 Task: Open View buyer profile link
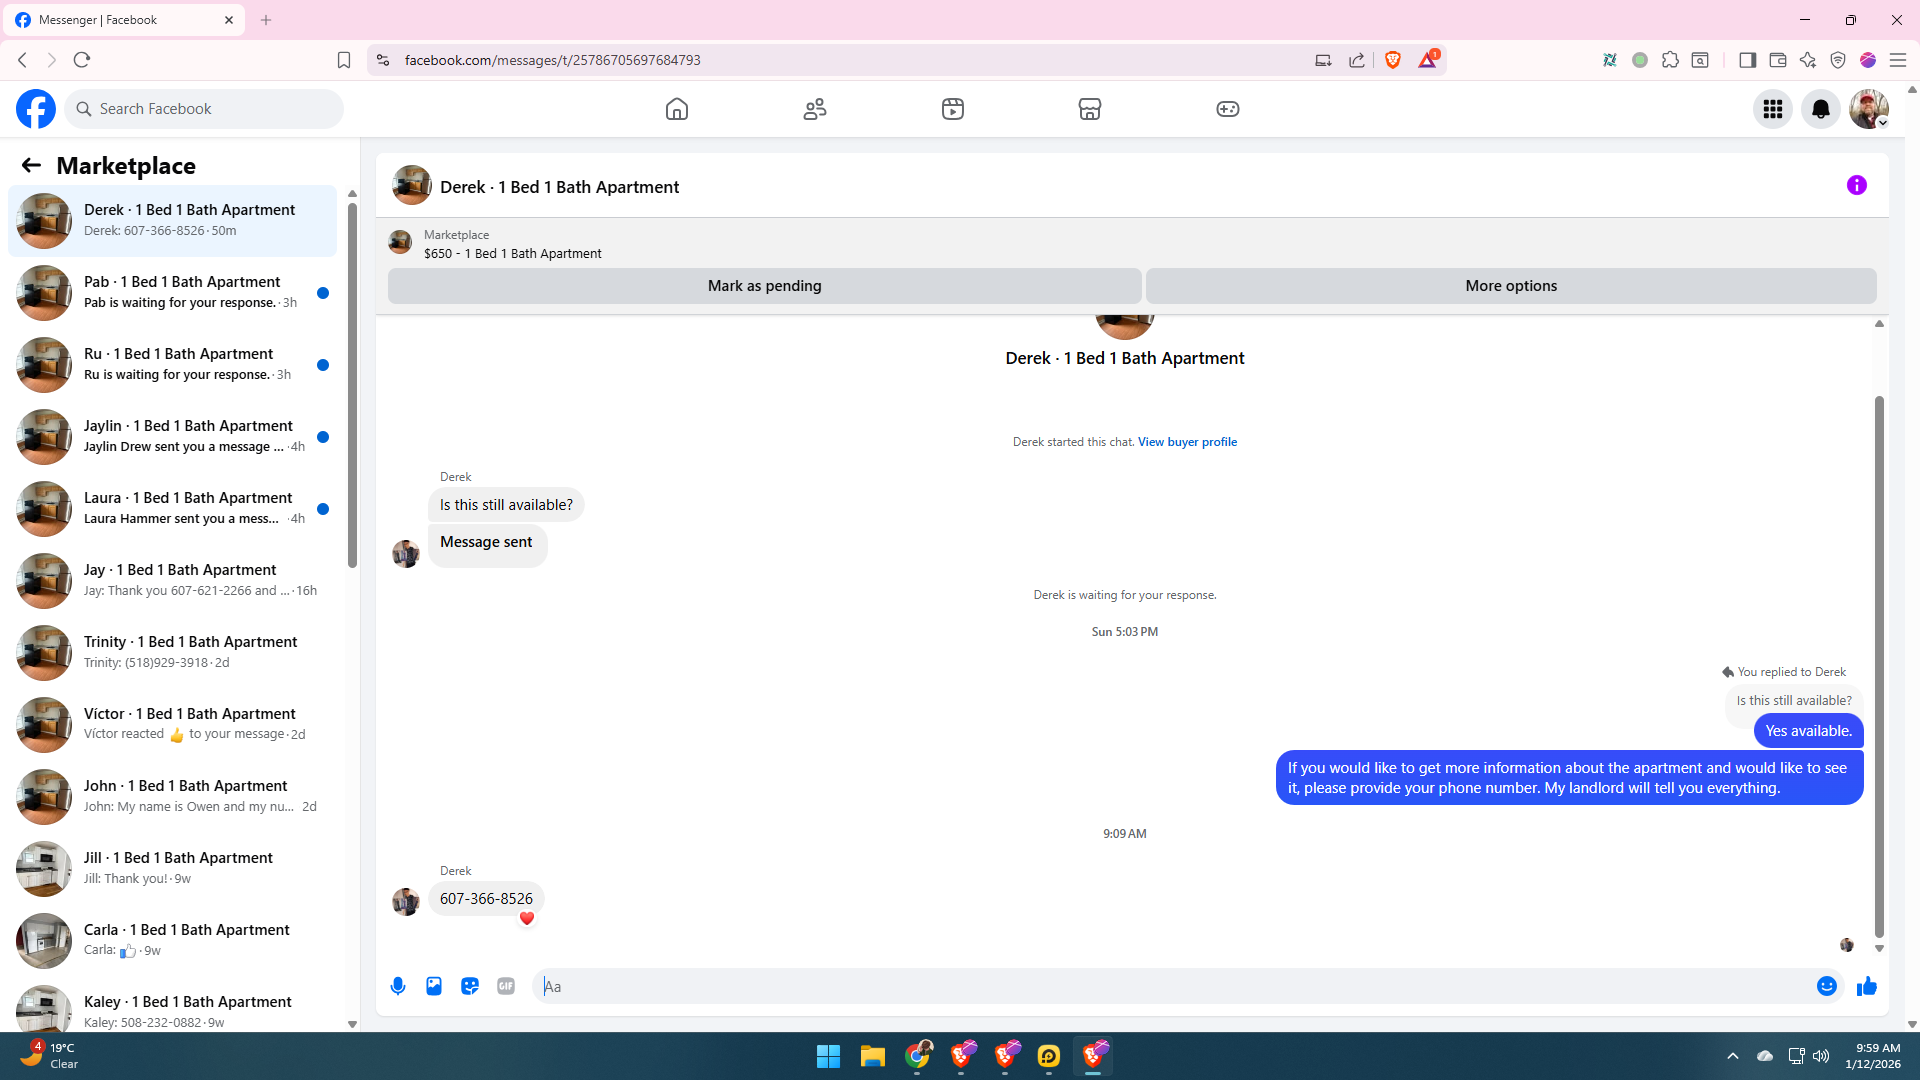pyautogui.click(x=1187, y=442)
